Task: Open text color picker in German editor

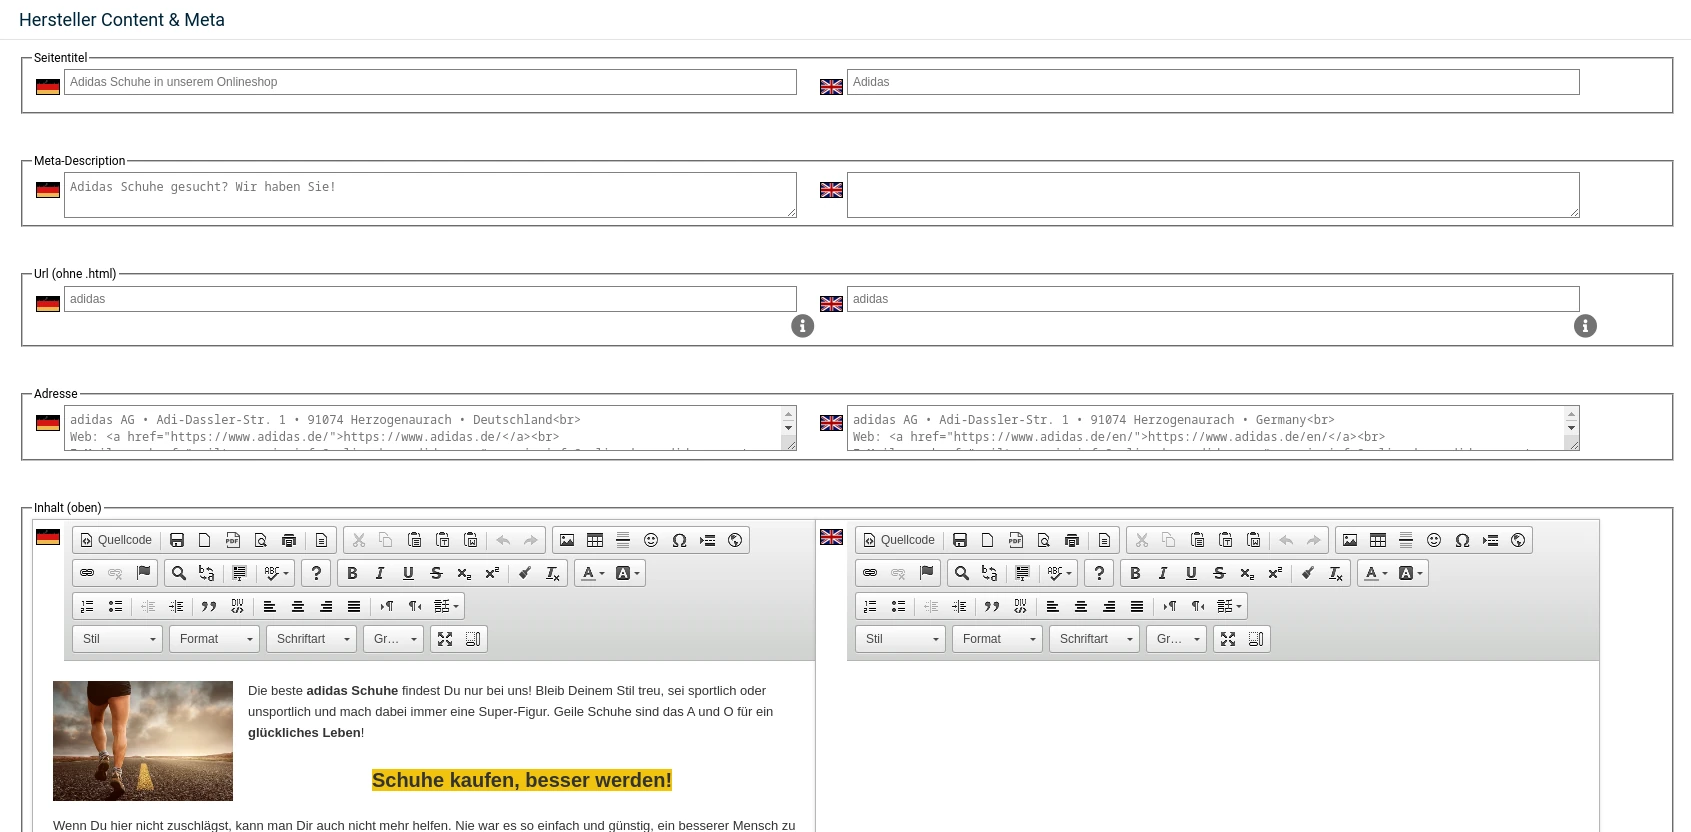Action: pos(593,573)
